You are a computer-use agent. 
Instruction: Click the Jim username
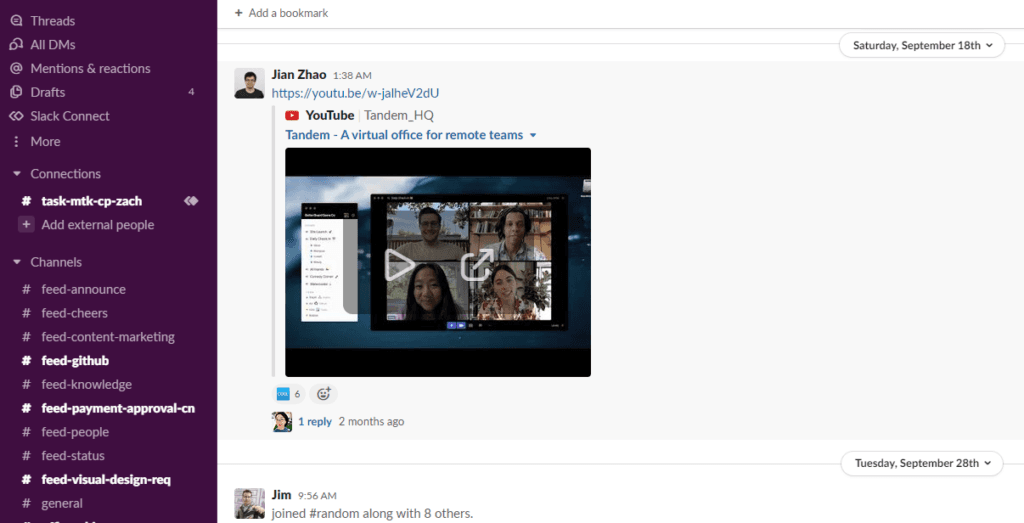(281, 495)
